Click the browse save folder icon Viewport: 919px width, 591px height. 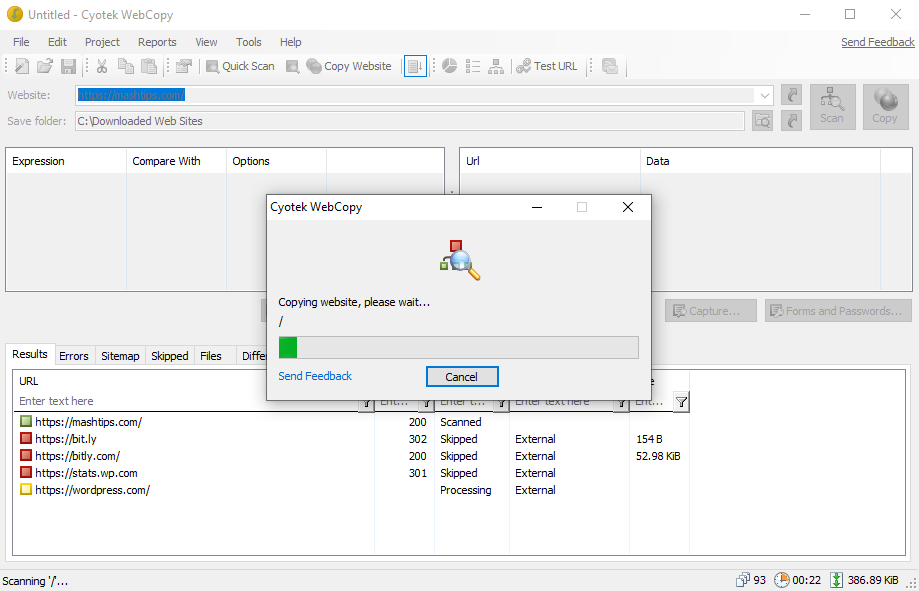tap(762, 121)
